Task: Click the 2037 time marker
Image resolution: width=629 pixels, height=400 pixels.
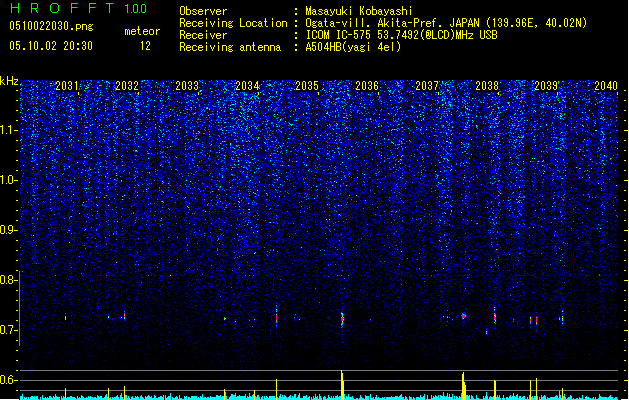Action: [x=427, y=86]
